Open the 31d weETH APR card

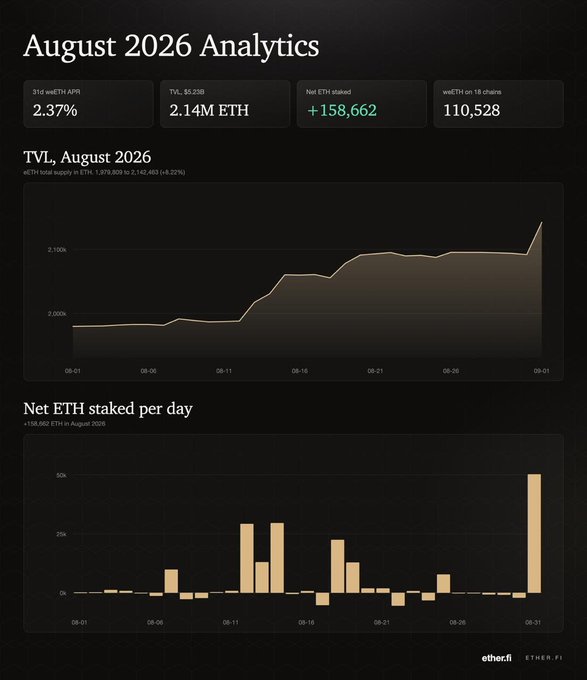pos(88,104)
